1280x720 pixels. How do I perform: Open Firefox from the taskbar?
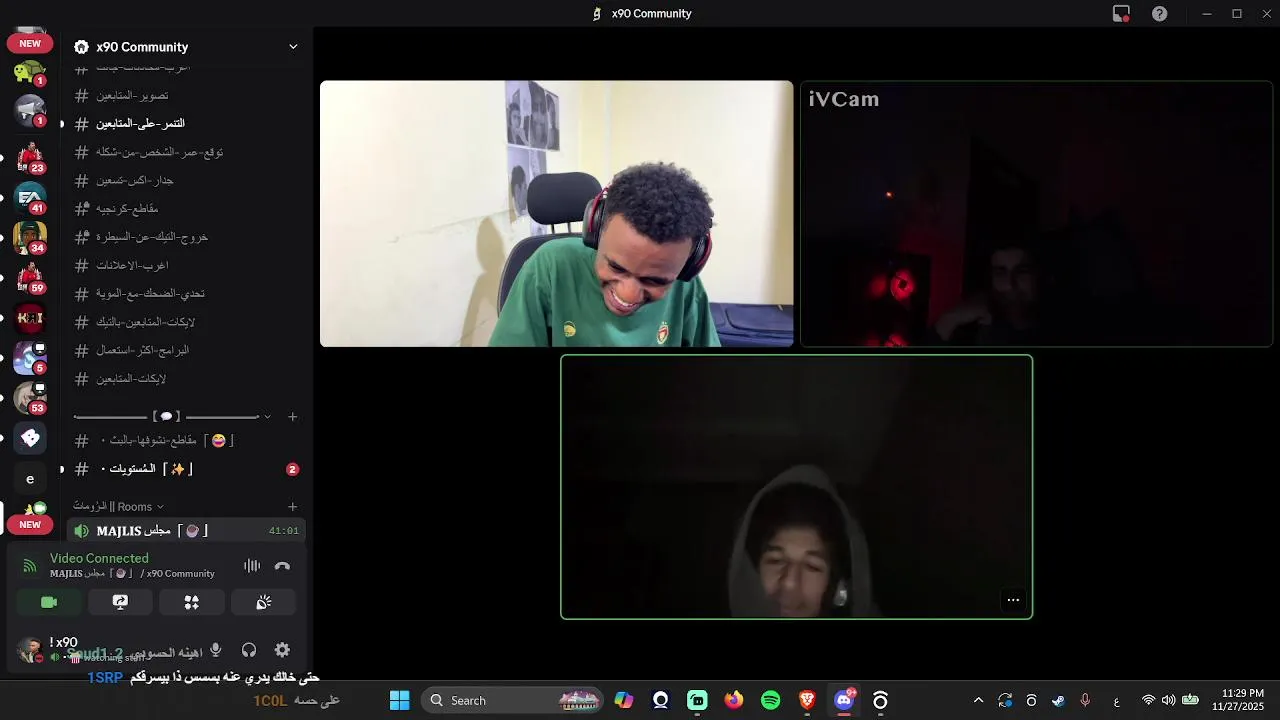point(734,700)
